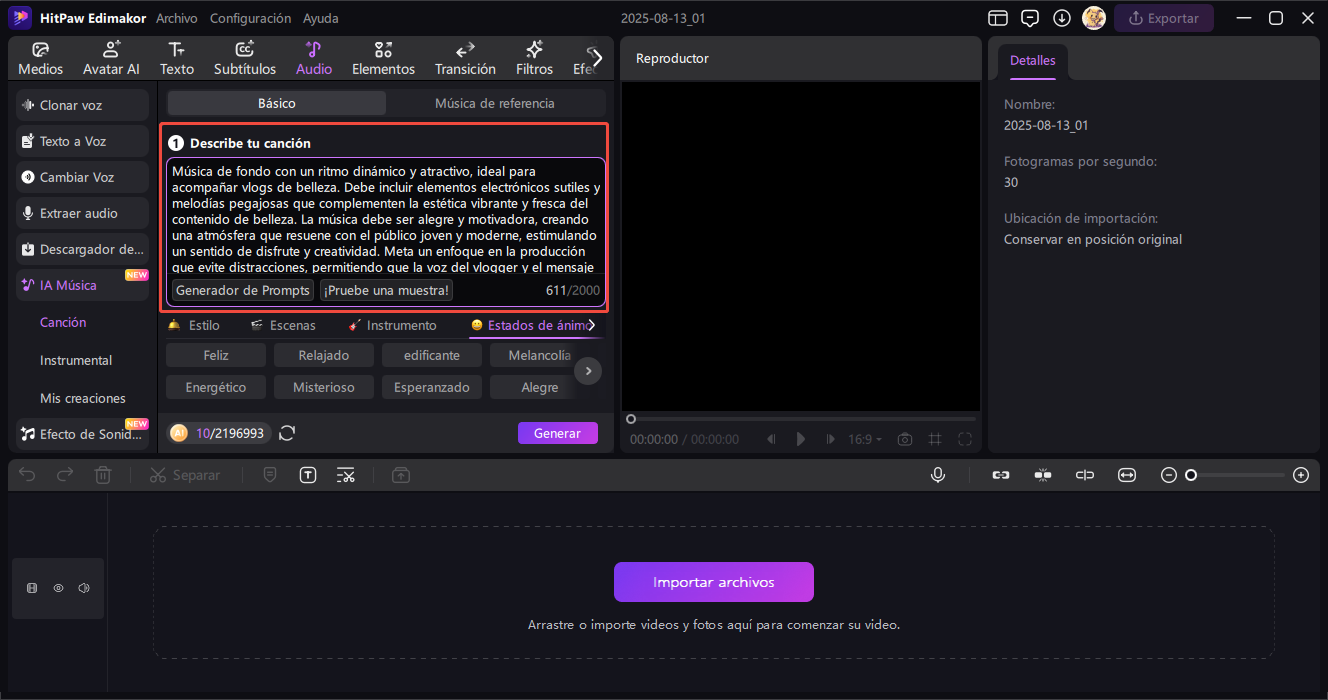This screenshot has width=1328, height=700.
Task: Select Instrumental under IA Música
Action: (x=76, y=360)
